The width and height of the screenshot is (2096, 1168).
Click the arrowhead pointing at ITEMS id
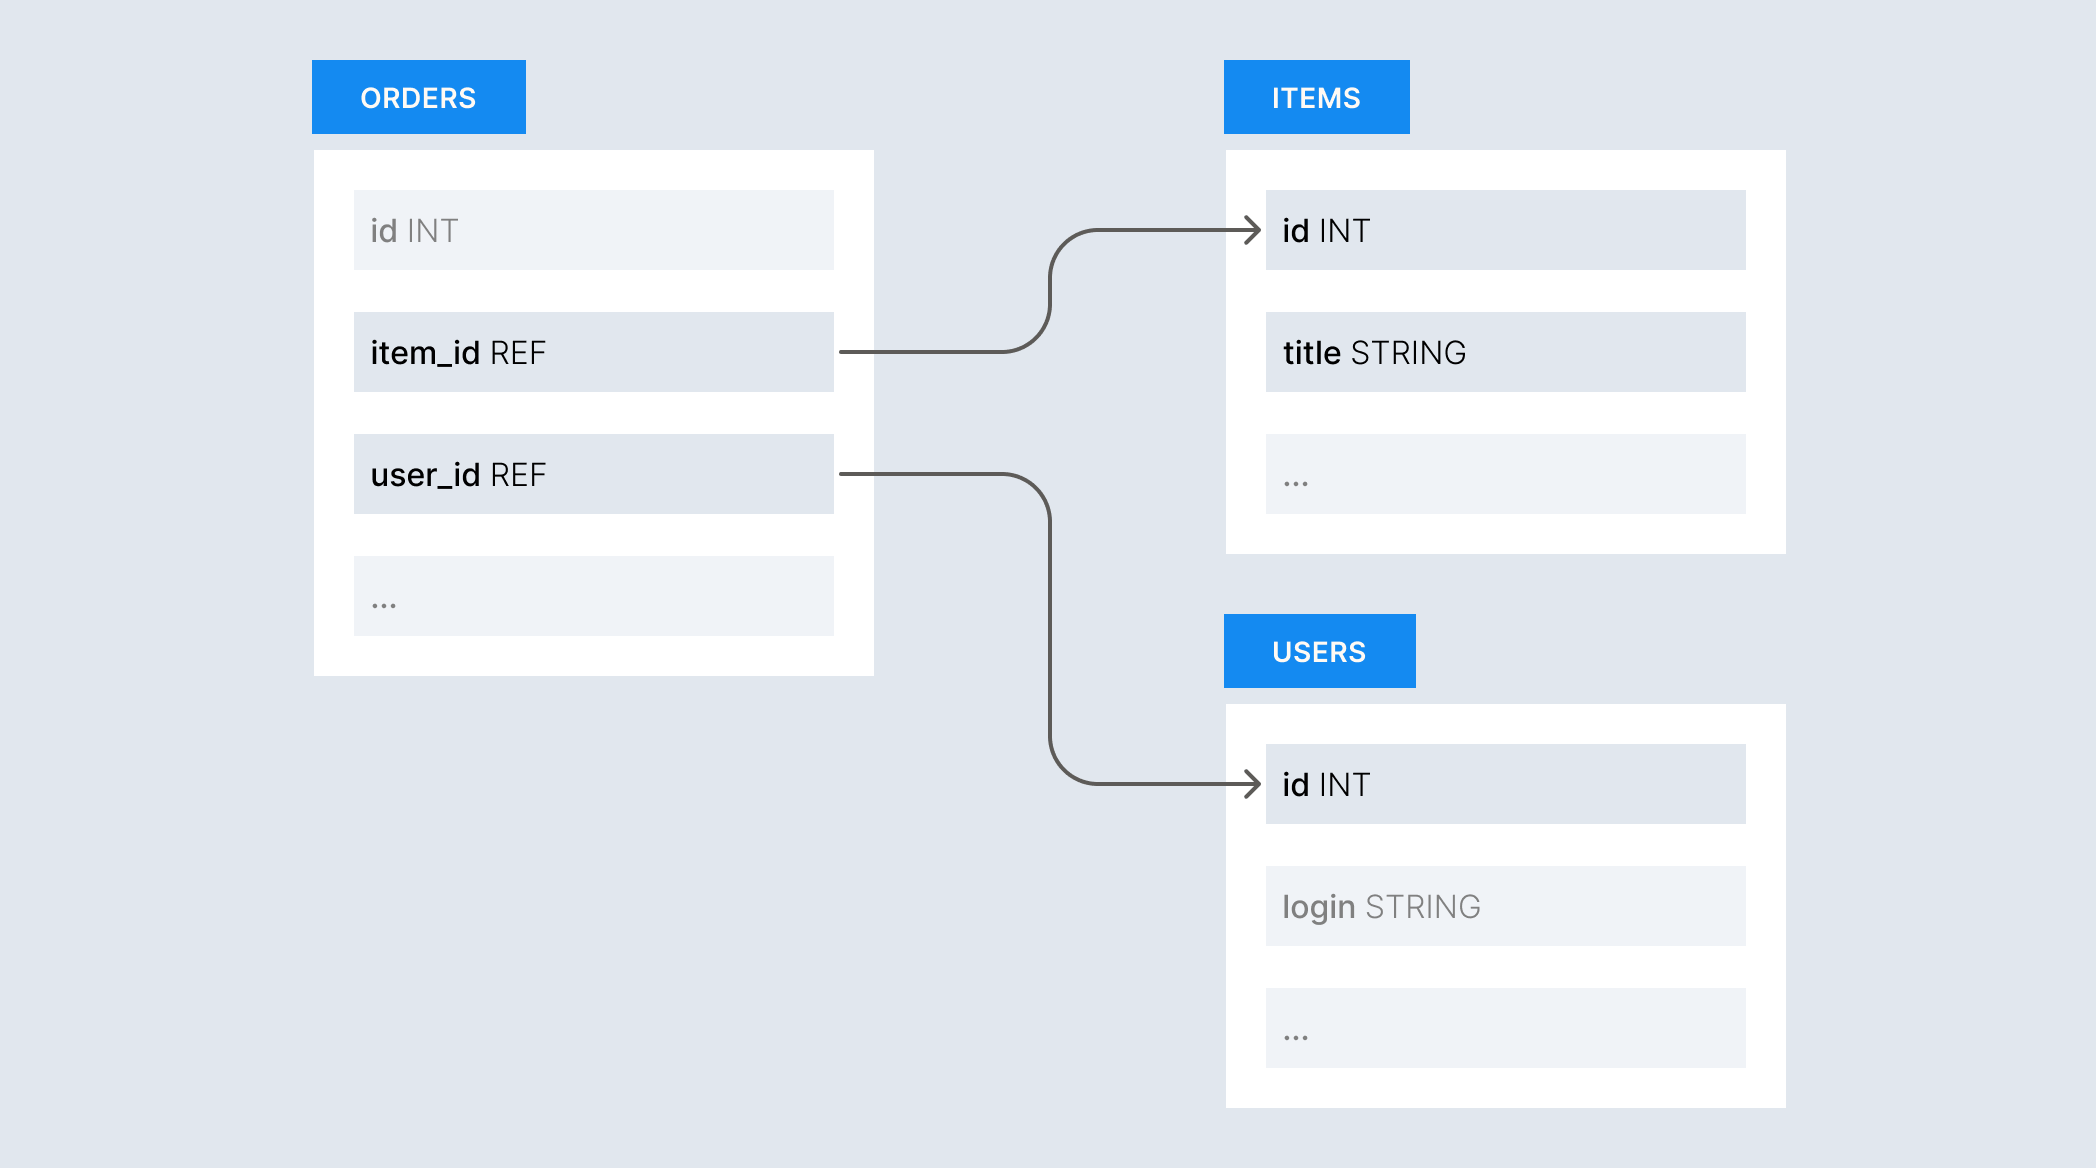coord(1253,230)
